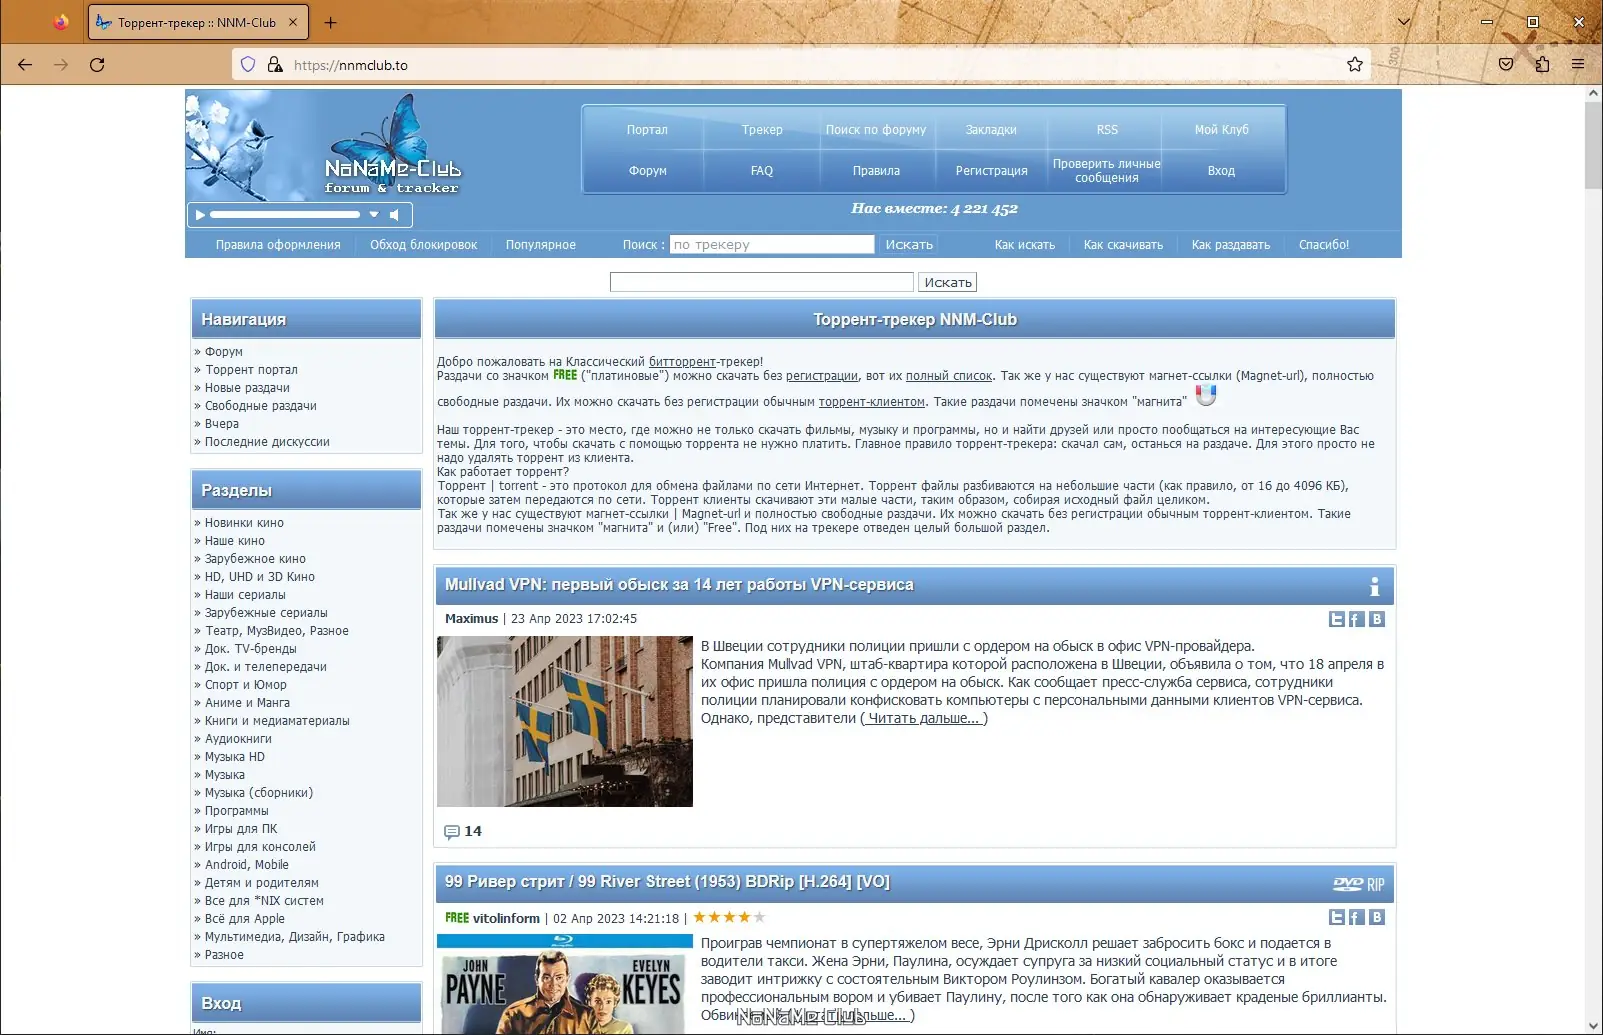Open the Firefox icon in the title bar
Screen dimensions: 1603x1035
(61, 22)
